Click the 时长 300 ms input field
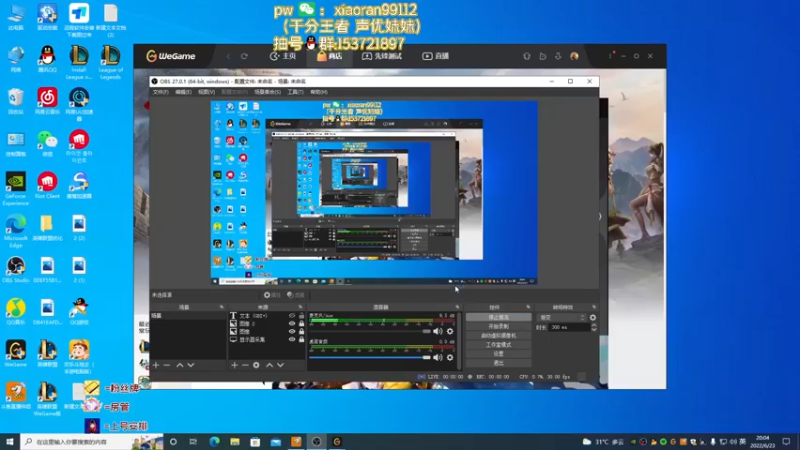This screenshot has width=800, height=450. click(569, 327)
